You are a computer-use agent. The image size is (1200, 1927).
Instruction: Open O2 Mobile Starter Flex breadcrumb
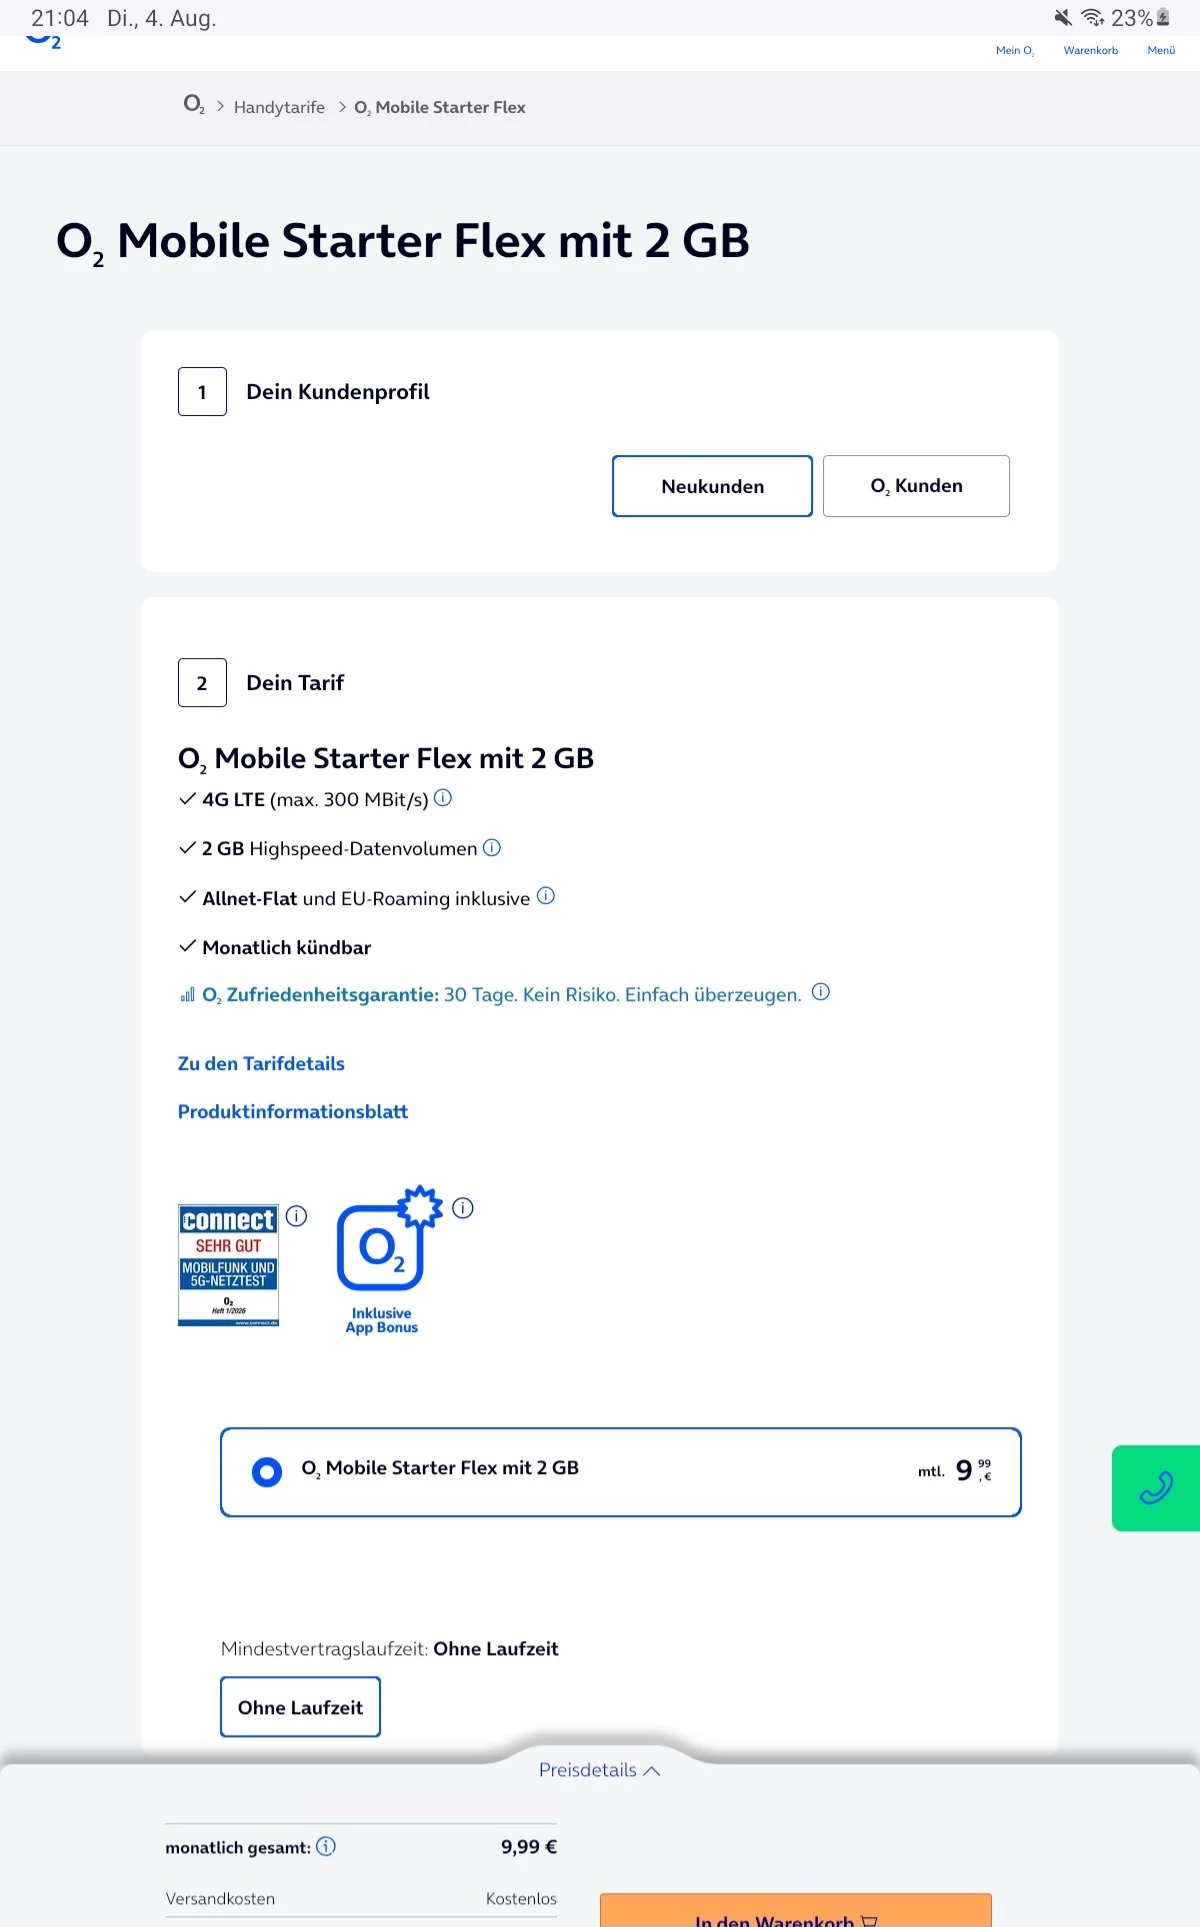[x=440, y=107]
